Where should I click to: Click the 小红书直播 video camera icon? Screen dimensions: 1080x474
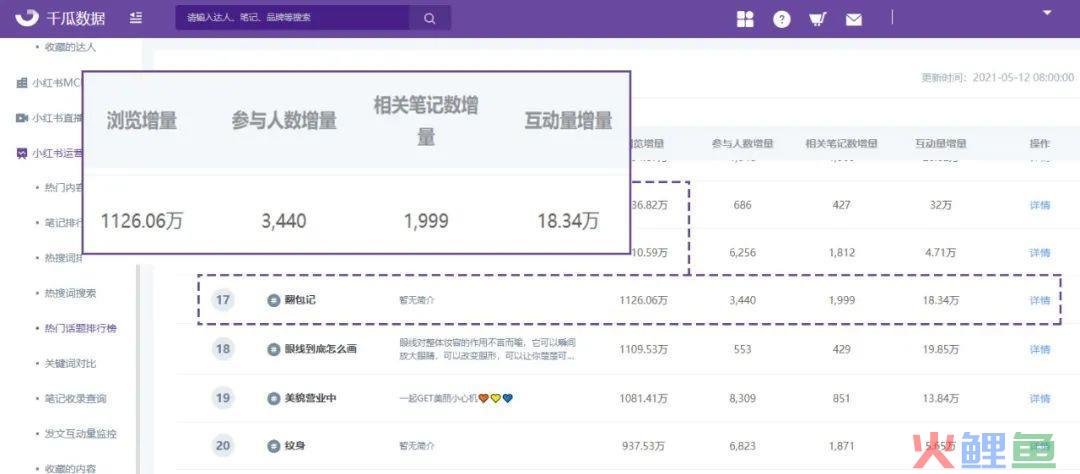click(x=21, y=118)
